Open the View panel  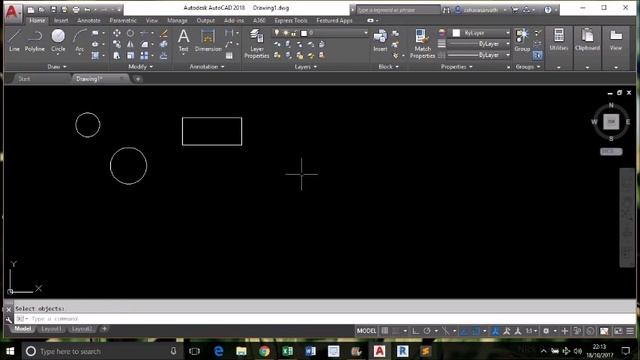click(616, 40)
